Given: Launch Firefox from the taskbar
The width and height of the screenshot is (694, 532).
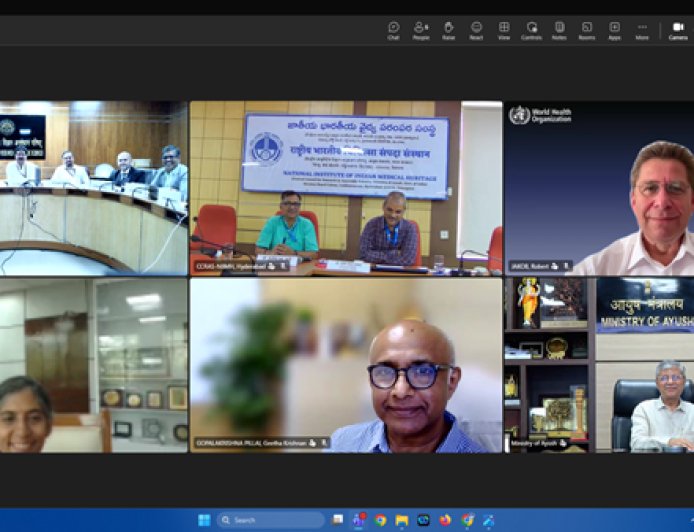Looking at the screenshot, I should 445,520.
